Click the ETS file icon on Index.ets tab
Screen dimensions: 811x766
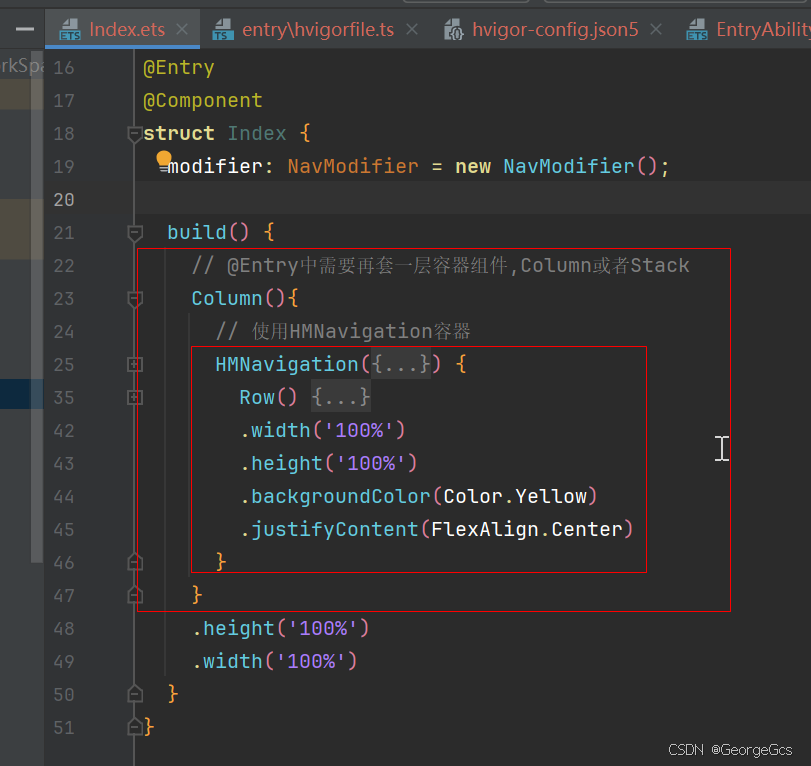(x=70, y=29)
